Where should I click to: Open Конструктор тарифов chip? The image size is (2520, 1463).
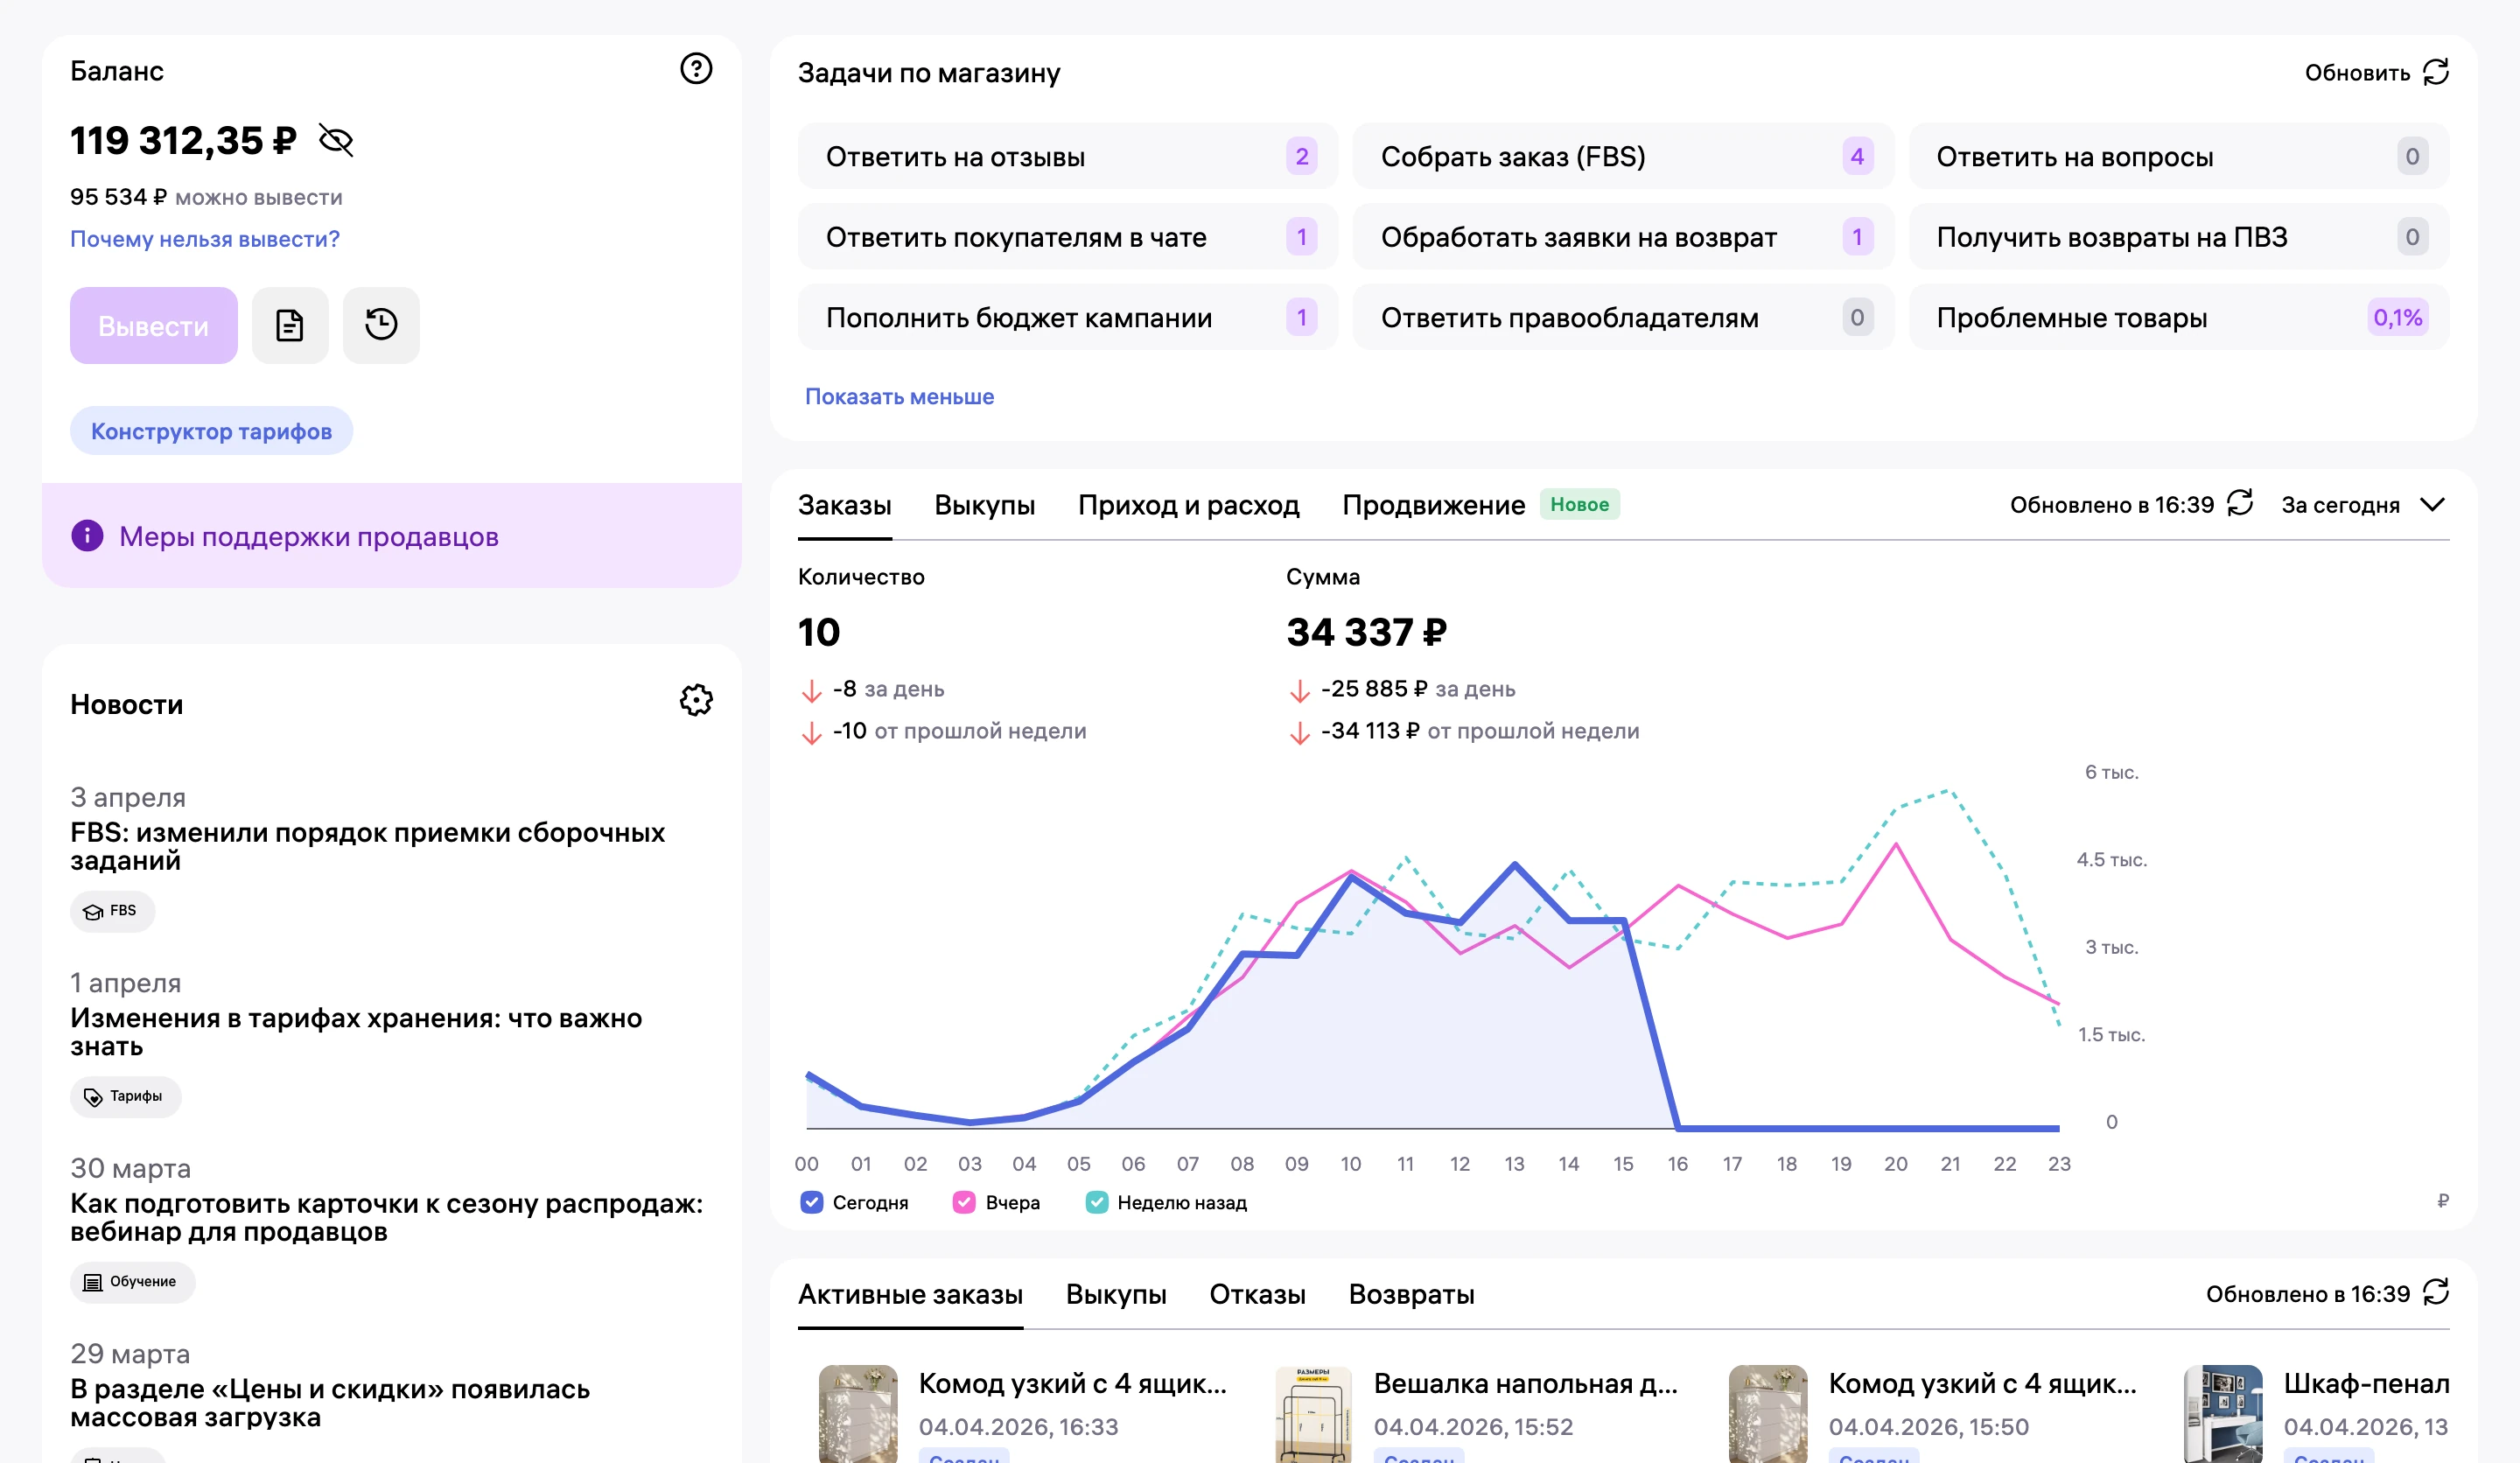tap(211, 431)
